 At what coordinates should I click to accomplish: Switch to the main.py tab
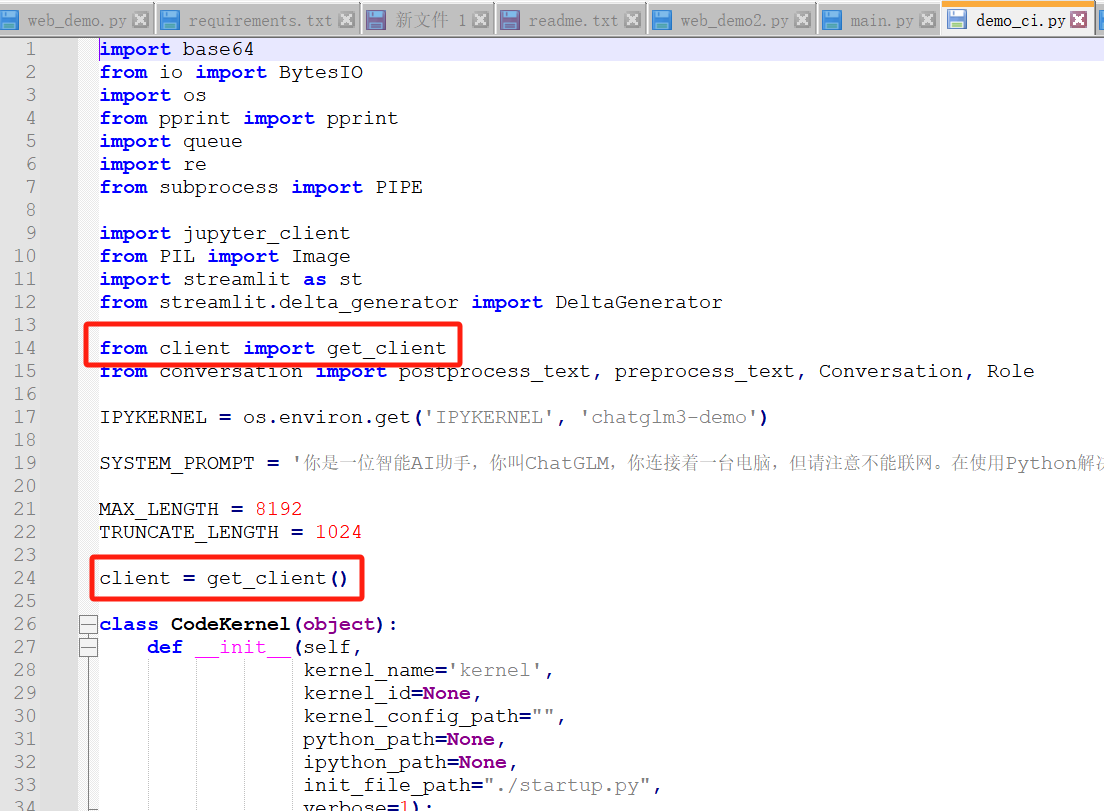pyautogui.click(x=881, y=20)
